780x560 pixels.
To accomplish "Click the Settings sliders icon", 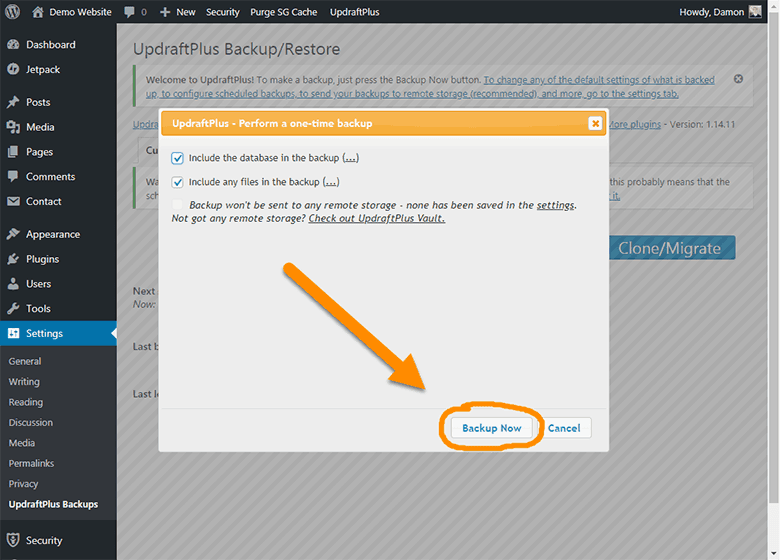I will (x=13, y=333).
